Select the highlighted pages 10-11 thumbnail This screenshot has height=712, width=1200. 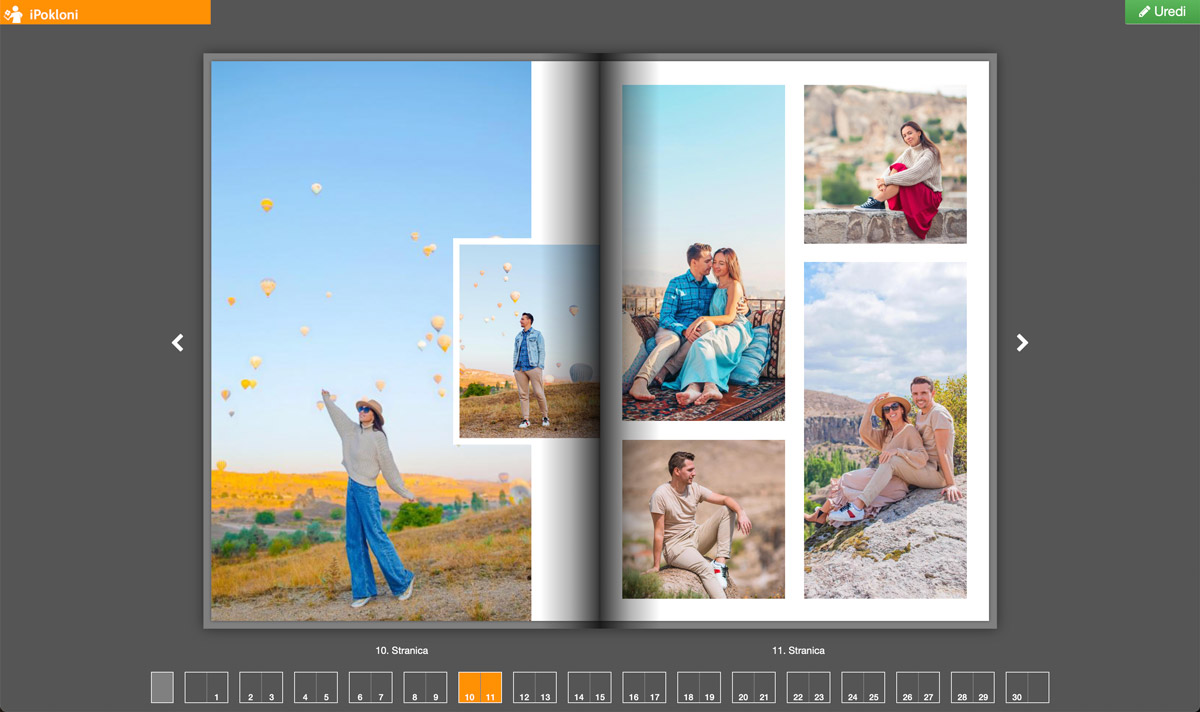[x=480, y=687]
